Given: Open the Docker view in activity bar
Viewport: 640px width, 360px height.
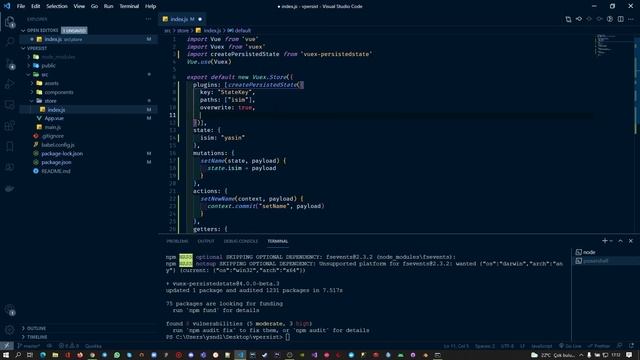Looking at the screenshot, I should (x=10, y=188).
